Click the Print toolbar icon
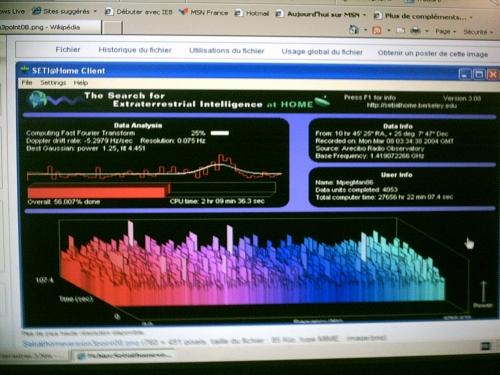 (x=415, y=31)
